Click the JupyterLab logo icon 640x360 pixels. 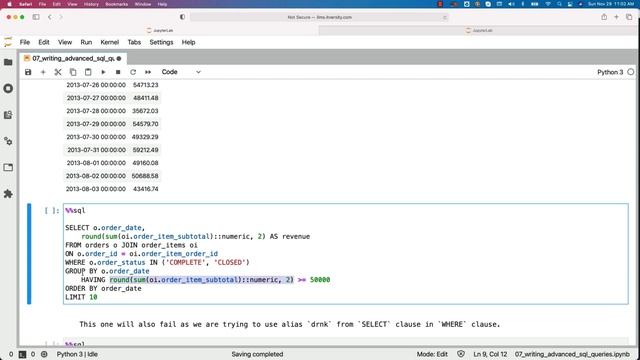click(8, 42)
